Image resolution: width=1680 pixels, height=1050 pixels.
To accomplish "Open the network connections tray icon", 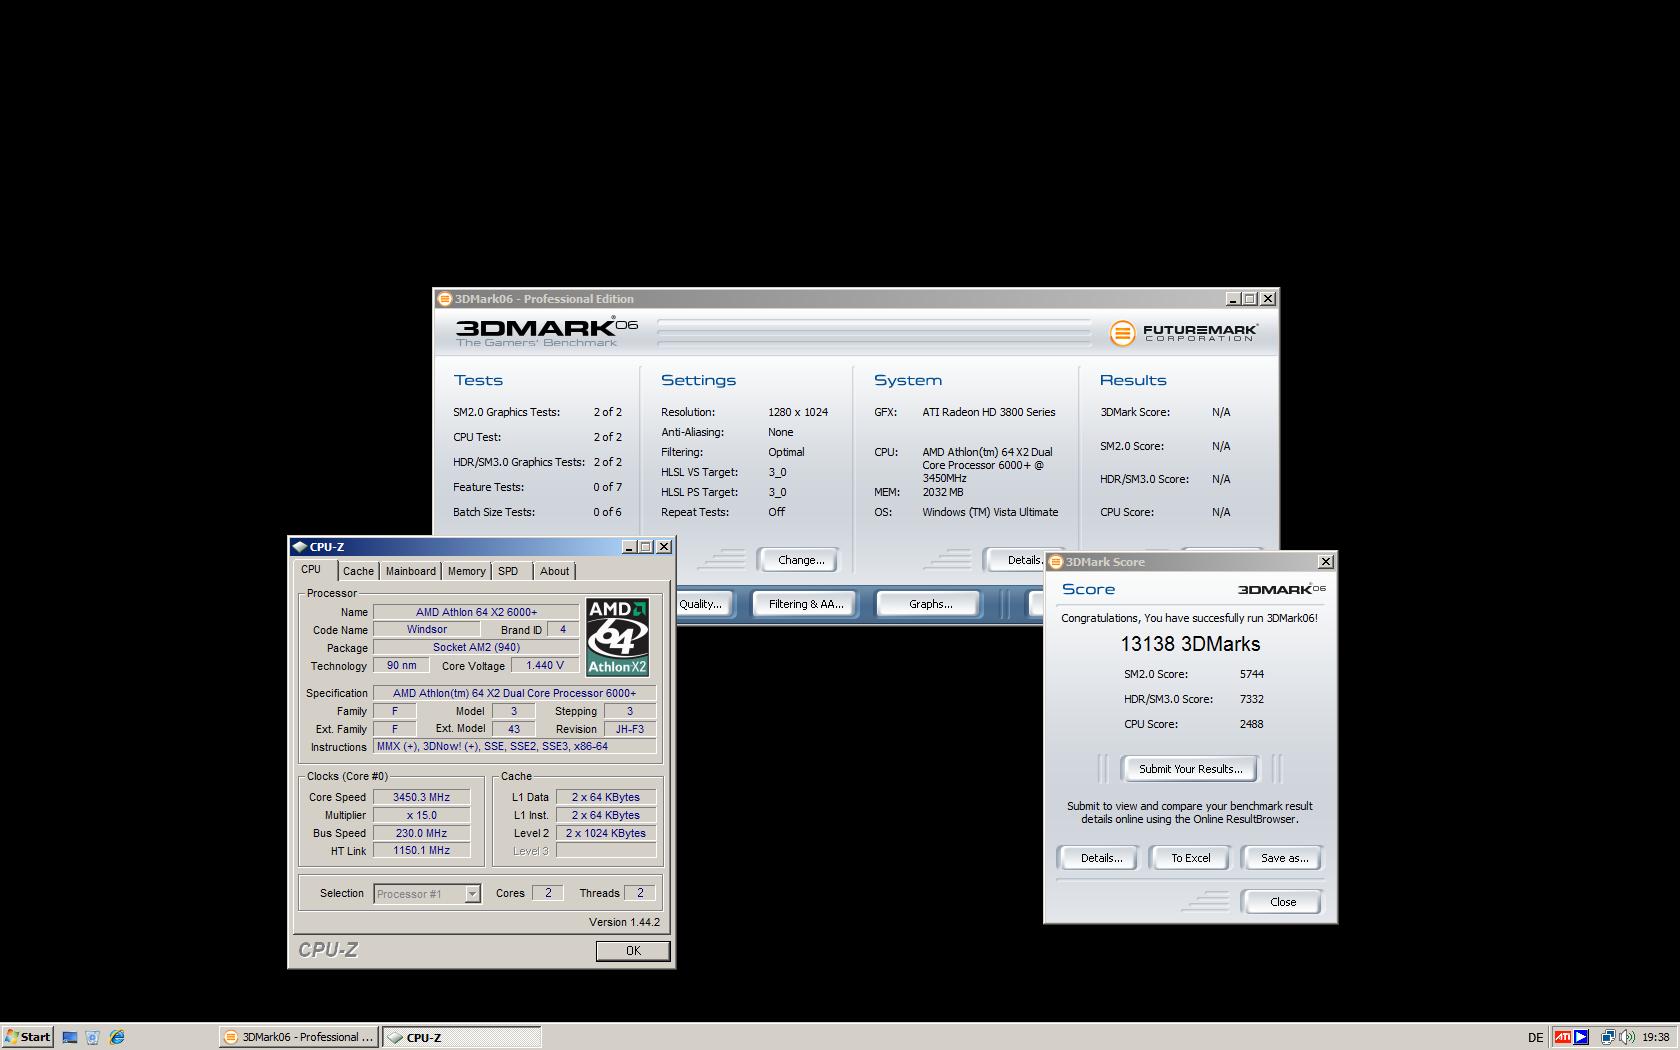I will [x=1608, y=1037].
